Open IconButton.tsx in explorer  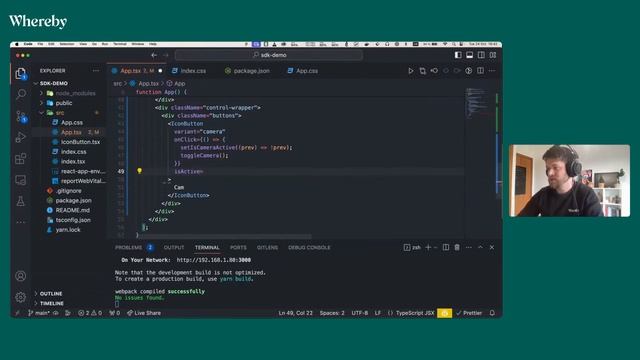(x=80, y=142)
